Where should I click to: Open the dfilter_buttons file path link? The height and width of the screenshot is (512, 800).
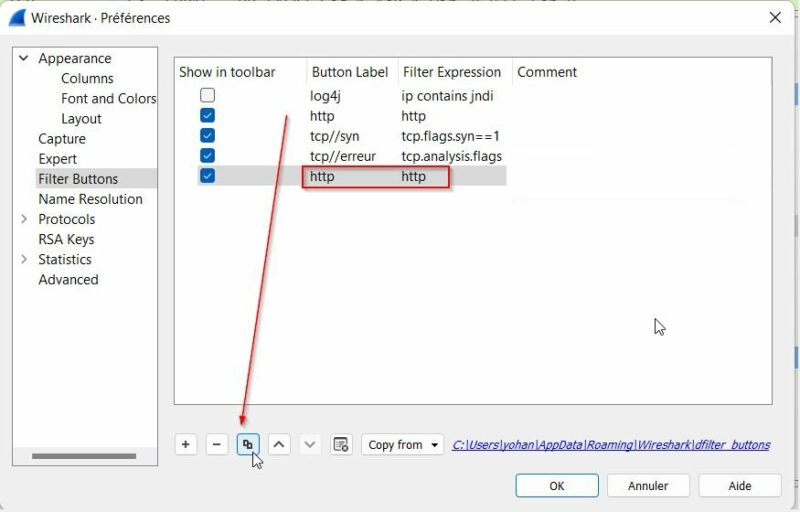click(611, 445)
